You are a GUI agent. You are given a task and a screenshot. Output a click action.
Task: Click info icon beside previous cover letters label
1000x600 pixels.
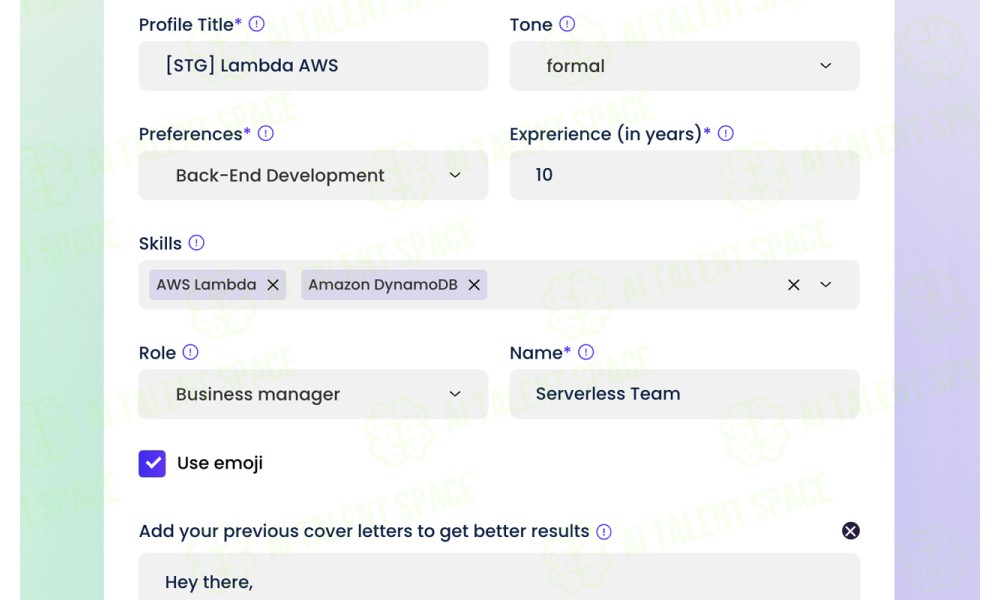pyautogui.click(x=604, y=532)
